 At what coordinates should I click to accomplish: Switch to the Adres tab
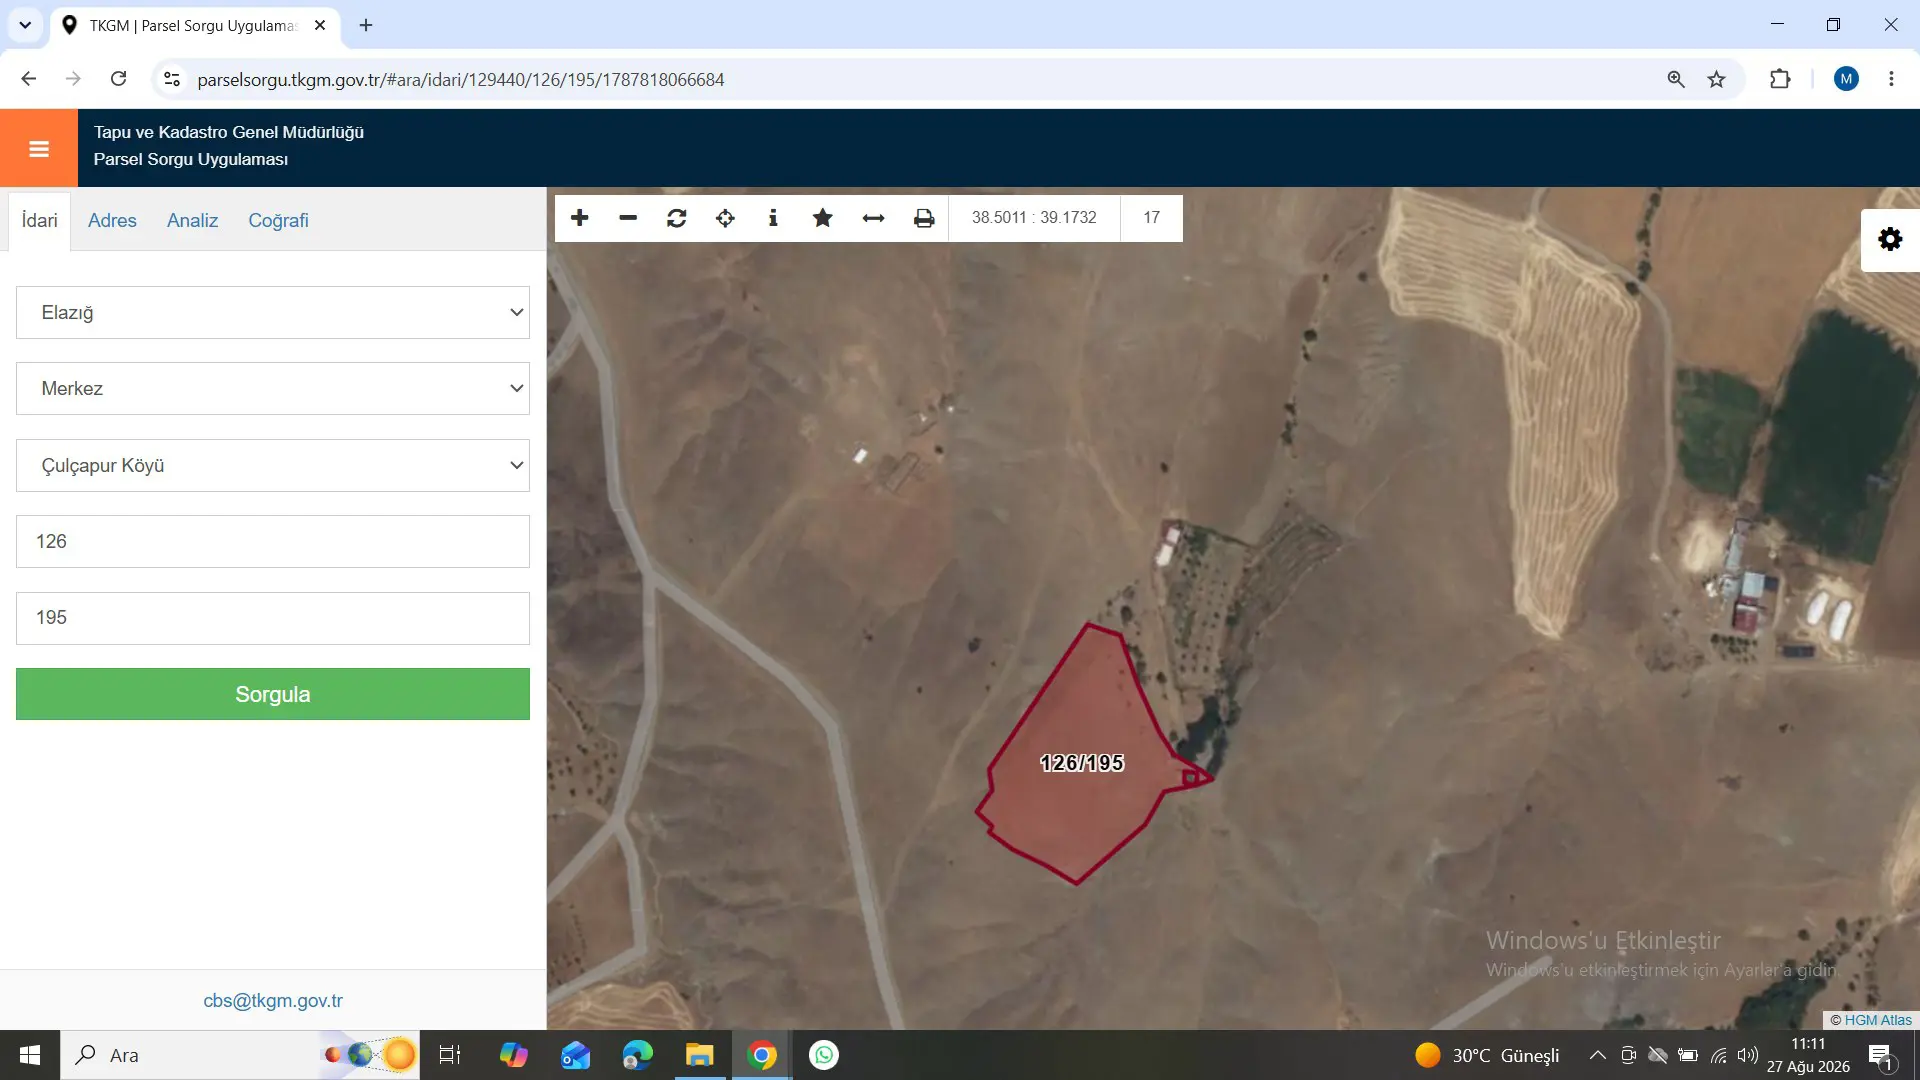tap(112, 220)
